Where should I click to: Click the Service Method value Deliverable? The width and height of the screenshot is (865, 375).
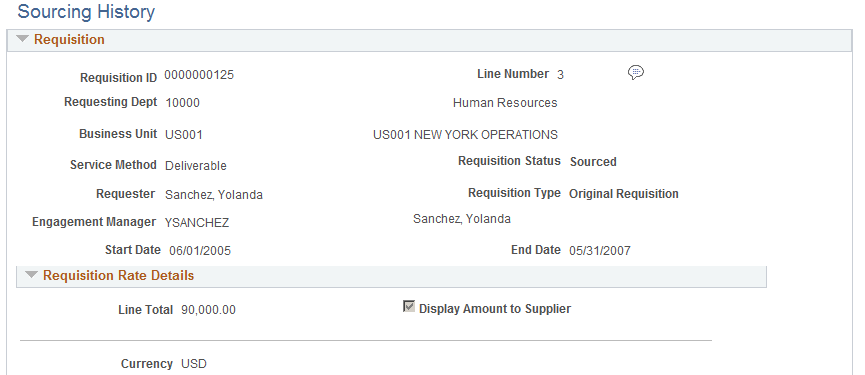pos(196,166)
